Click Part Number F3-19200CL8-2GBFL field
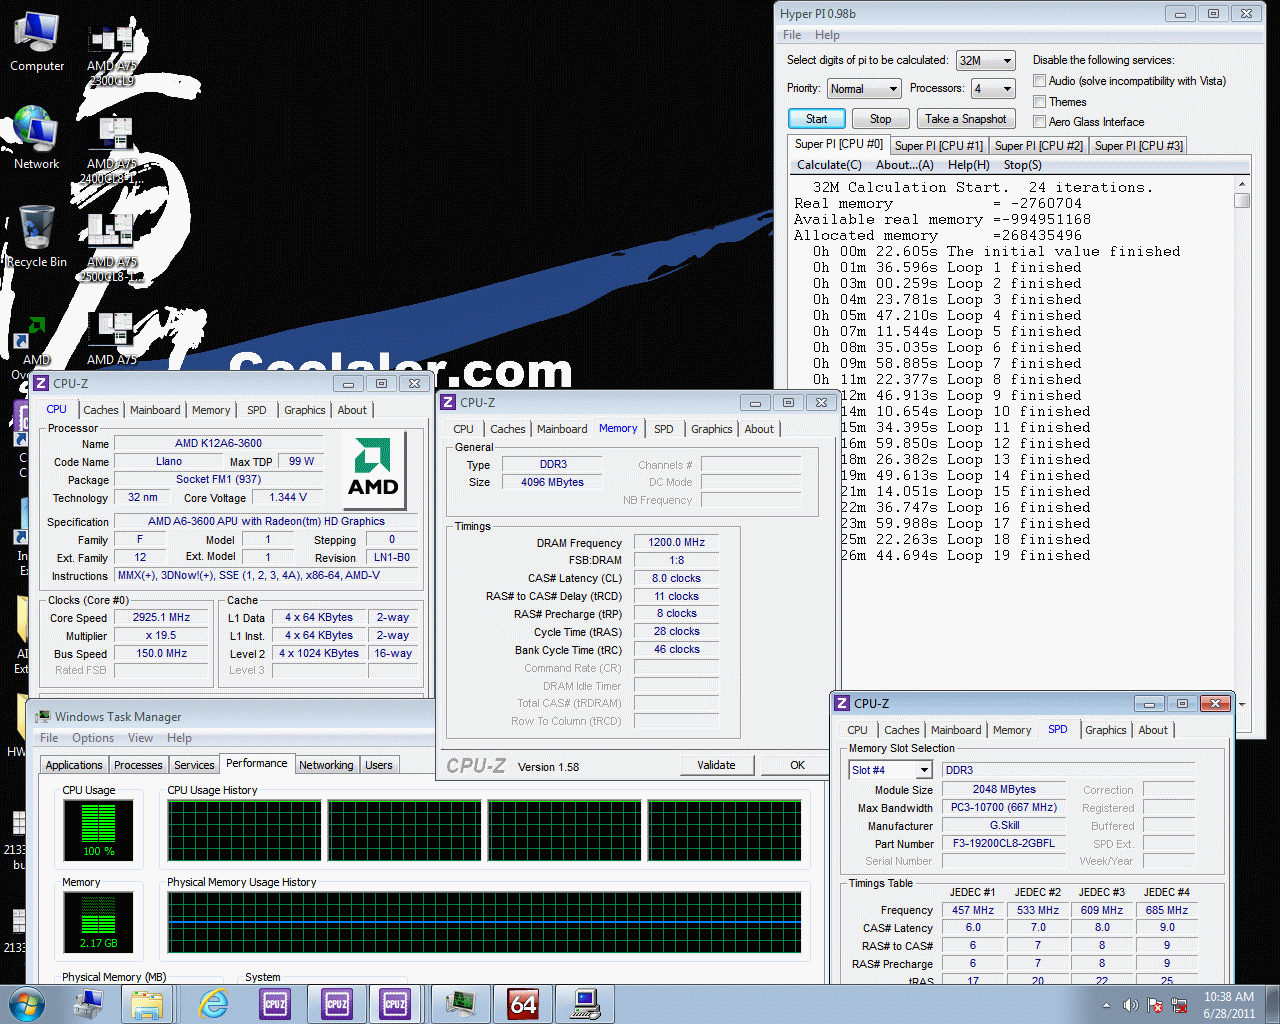This screenshot has width=1280, height=1024. click(x=1004, y=843)
